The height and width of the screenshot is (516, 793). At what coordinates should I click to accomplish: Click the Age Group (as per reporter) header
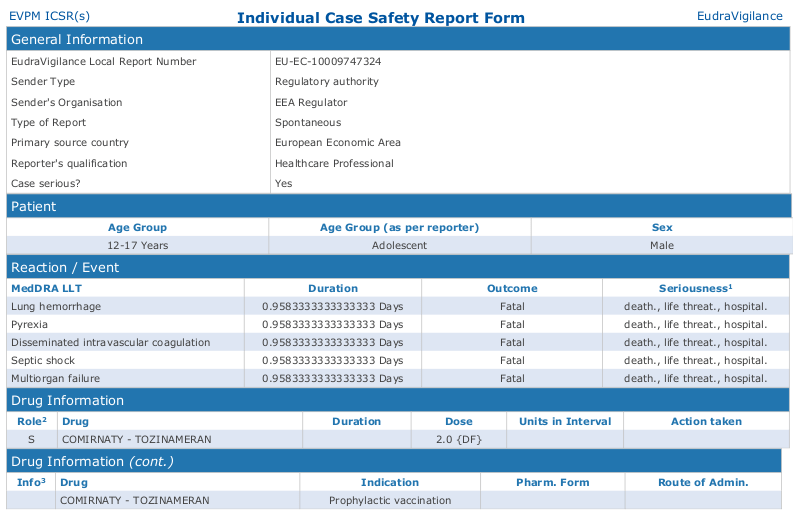pos(399,227)
